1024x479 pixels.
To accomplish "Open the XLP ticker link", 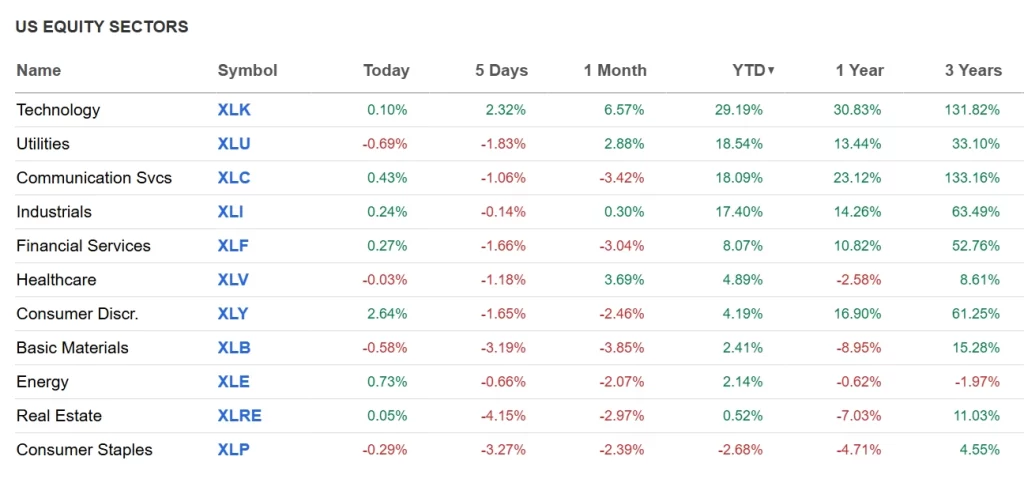I will (233, 450).
